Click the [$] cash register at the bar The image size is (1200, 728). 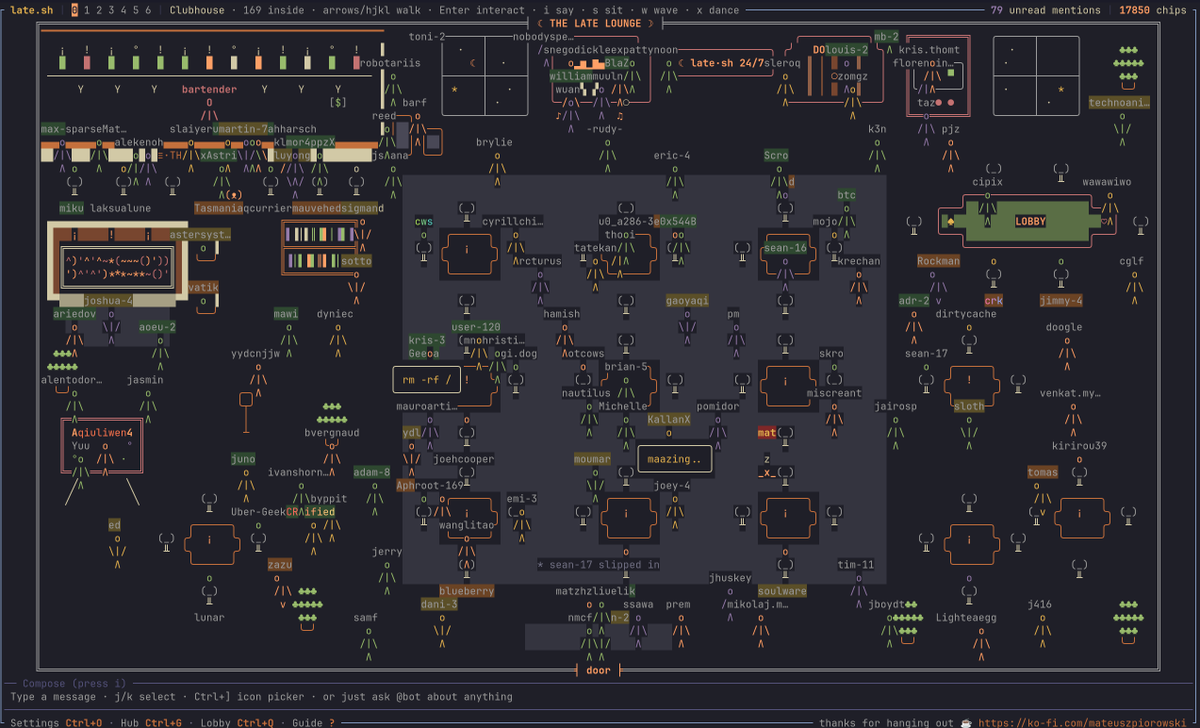click(338, 102)
